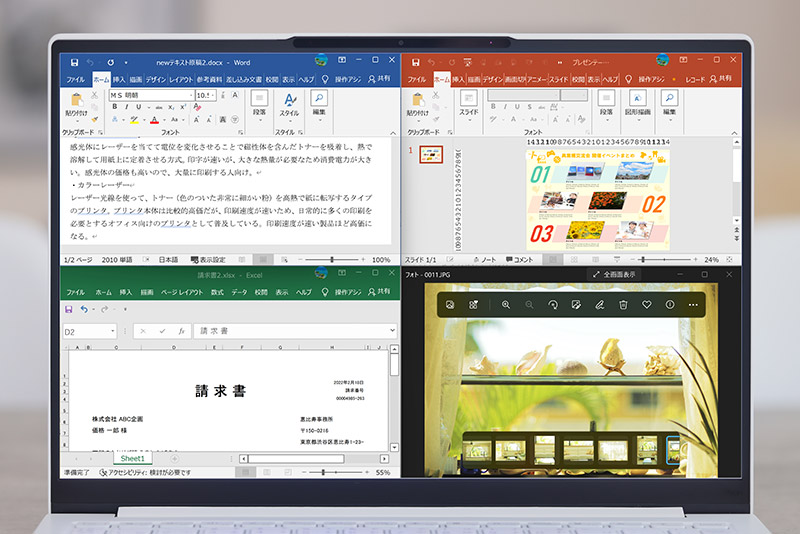Delete the photo with the trash icon
The width and height of the screenshot is (800, 534).
point(623,304)
